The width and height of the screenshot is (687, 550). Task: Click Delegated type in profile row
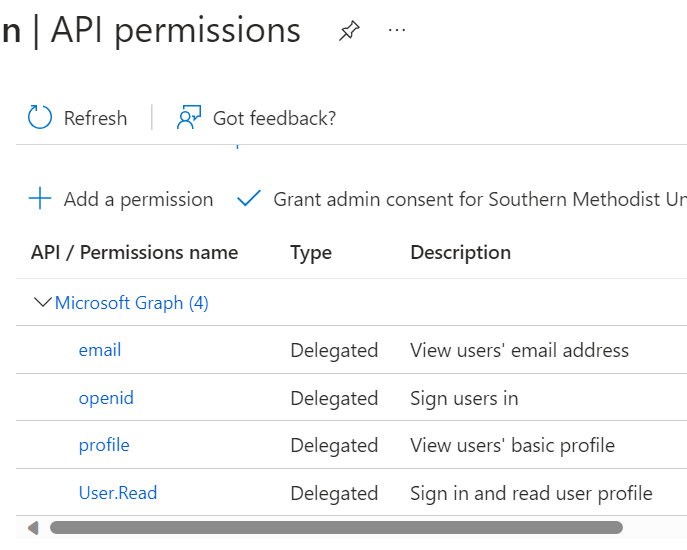click(x=334, y=446)
